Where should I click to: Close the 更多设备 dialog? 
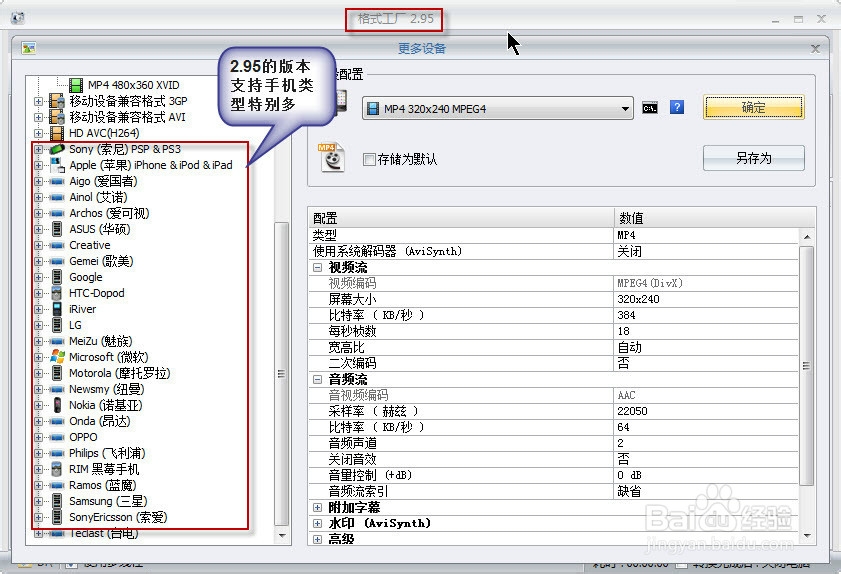click(x=815, y=49)
